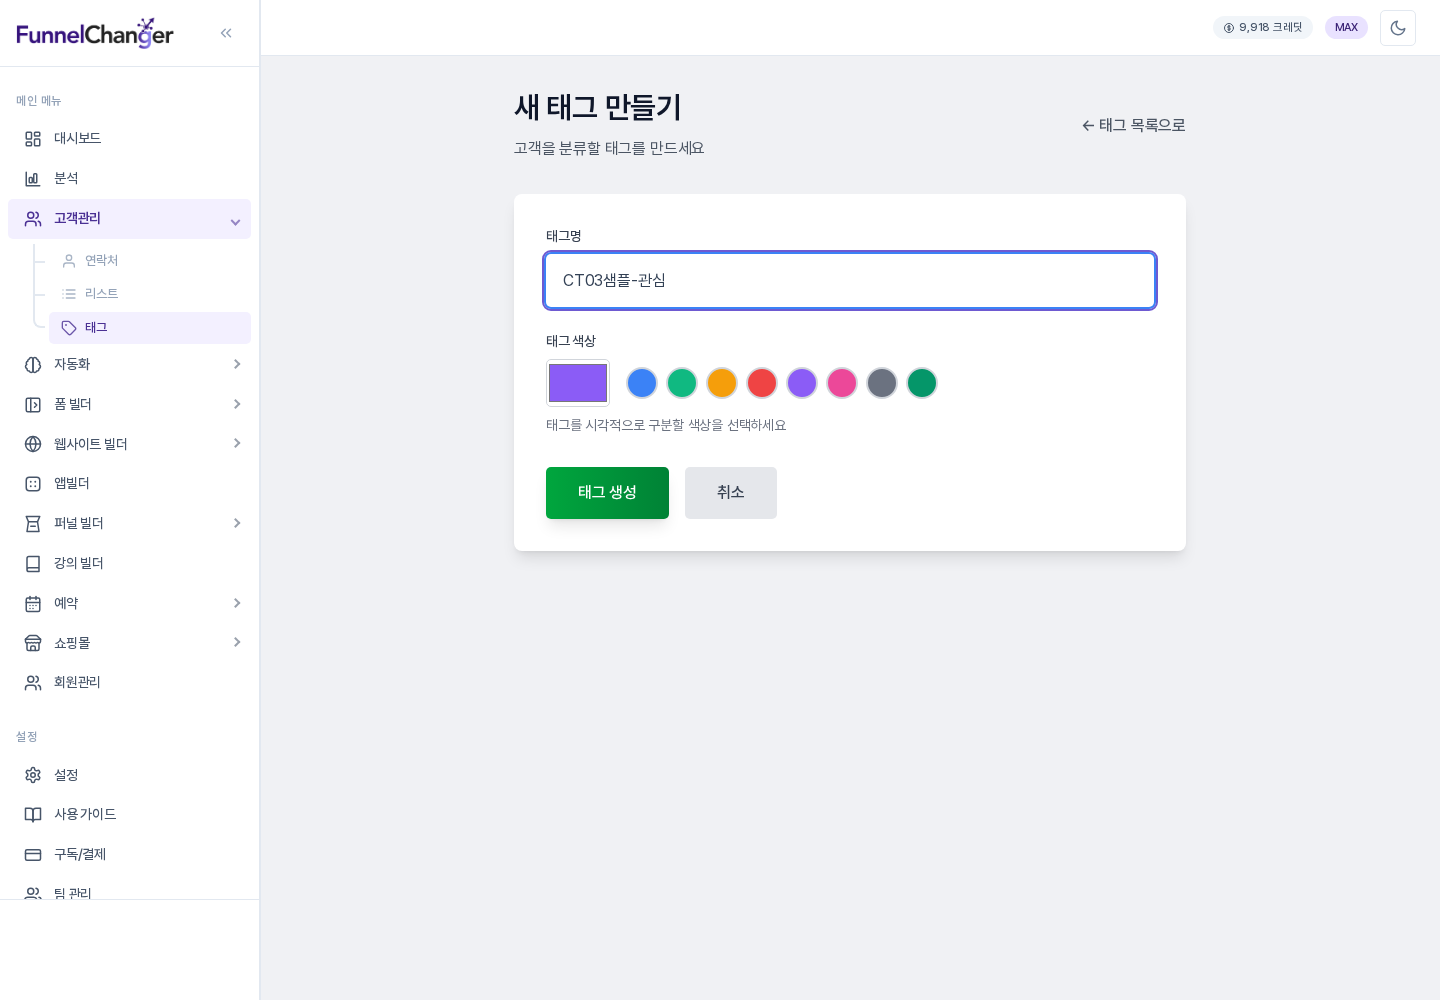This screenshot has height=1000, width=1440.
Task: Collapse the 고객관리 submenu chevron
Action: [235, 222]
